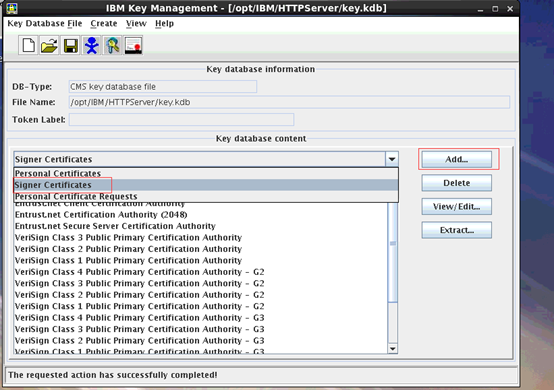Click inside the Token Label field
Screen dimensions: 554x390
point(181,119)
